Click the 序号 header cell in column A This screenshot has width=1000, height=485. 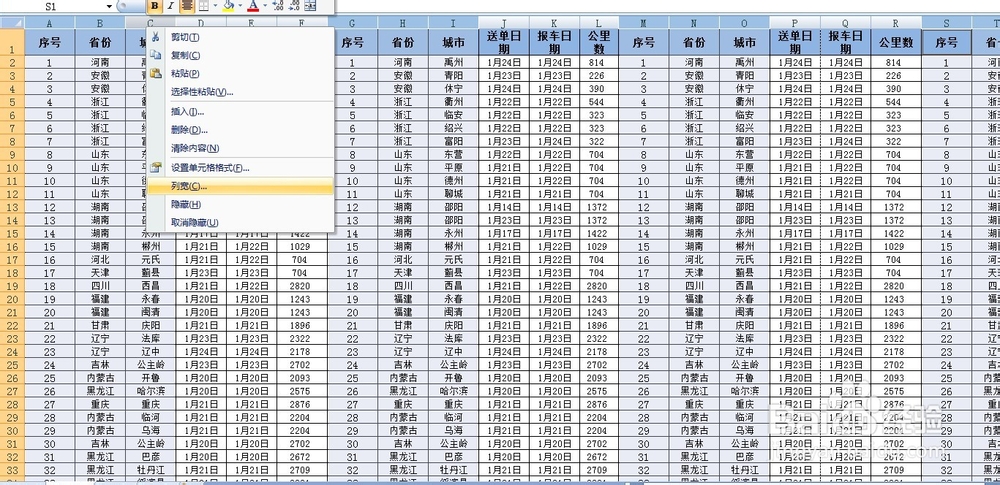point(50,43)
